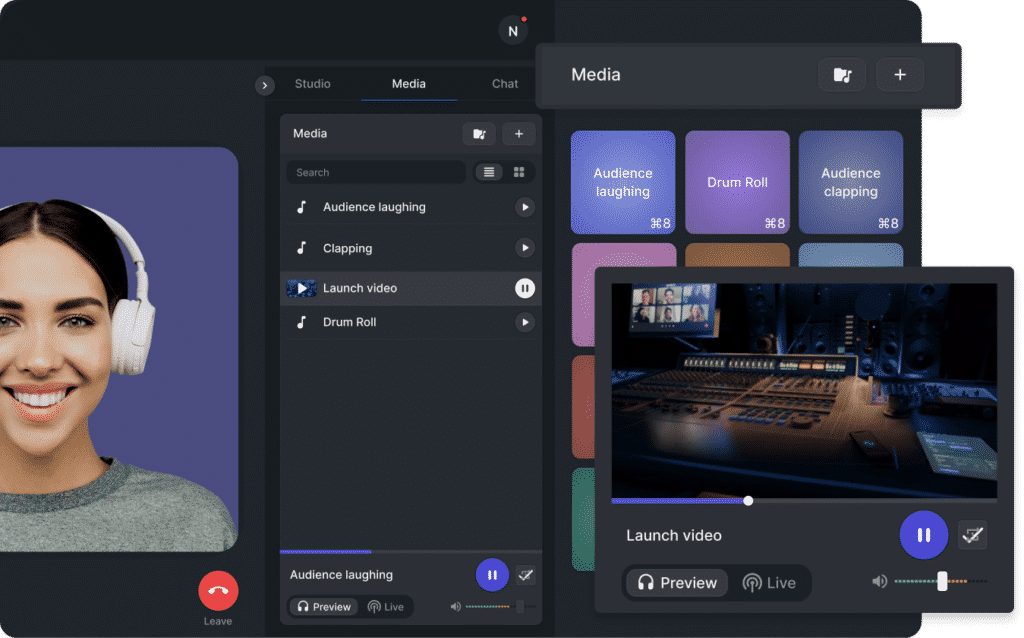This screenshot has width=1024, height=638.
Task: Open the Studio tab
Action: pos(312,84)
